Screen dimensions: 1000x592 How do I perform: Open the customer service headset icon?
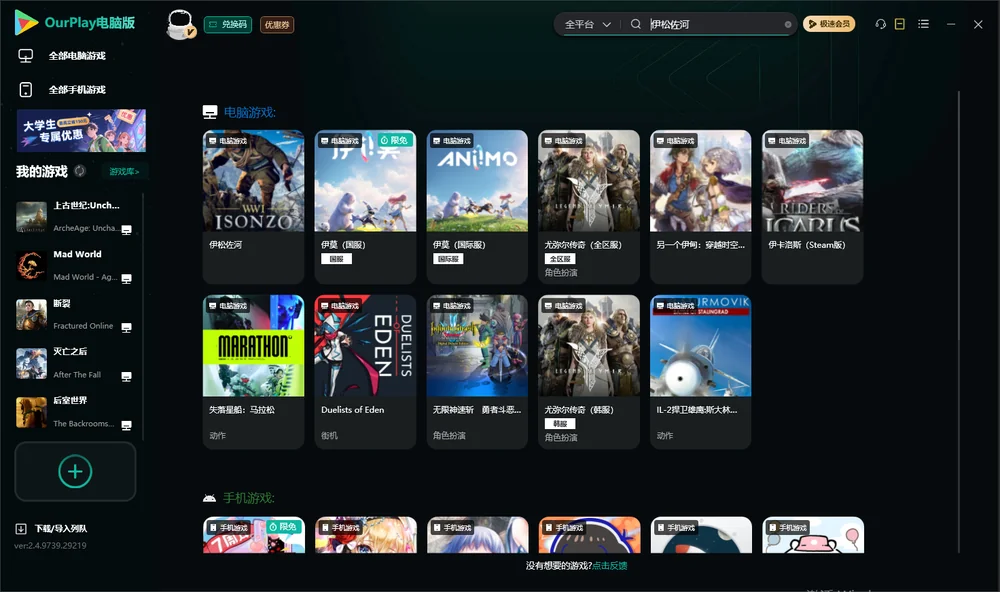coord(880,24)
